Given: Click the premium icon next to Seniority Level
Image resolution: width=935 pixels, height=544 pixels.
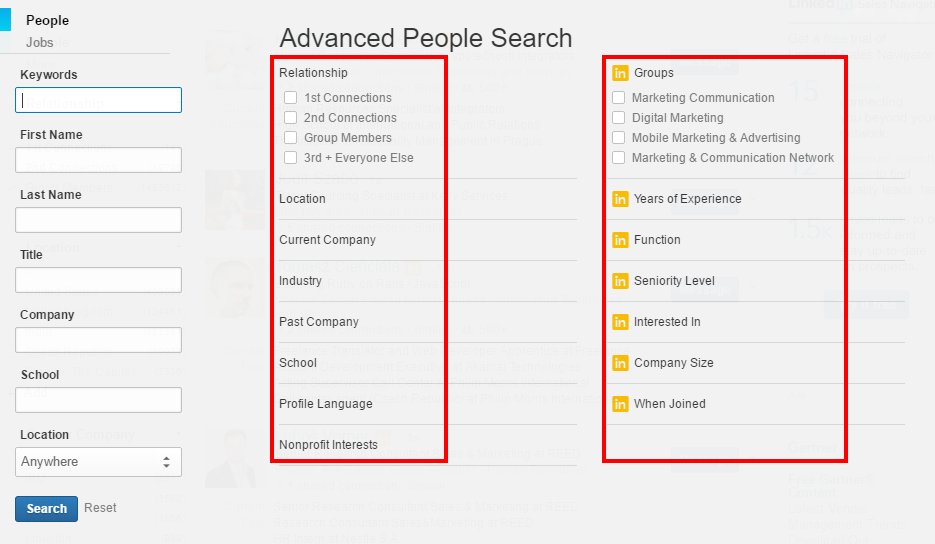Looking at the screenshot, I should tap(620, 281).
